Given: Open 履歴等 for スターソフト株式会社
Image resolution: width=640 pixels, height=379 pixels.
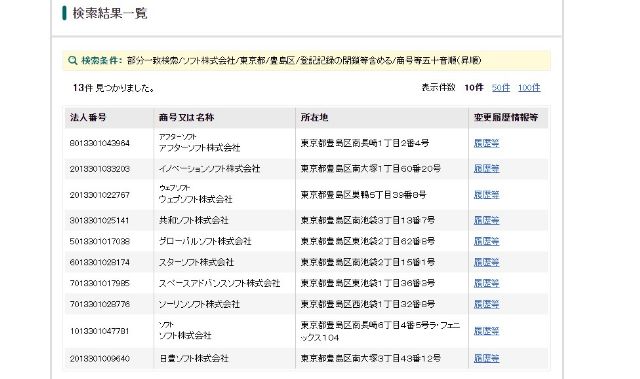Looking at the screenshot, I should pos(487,262).
